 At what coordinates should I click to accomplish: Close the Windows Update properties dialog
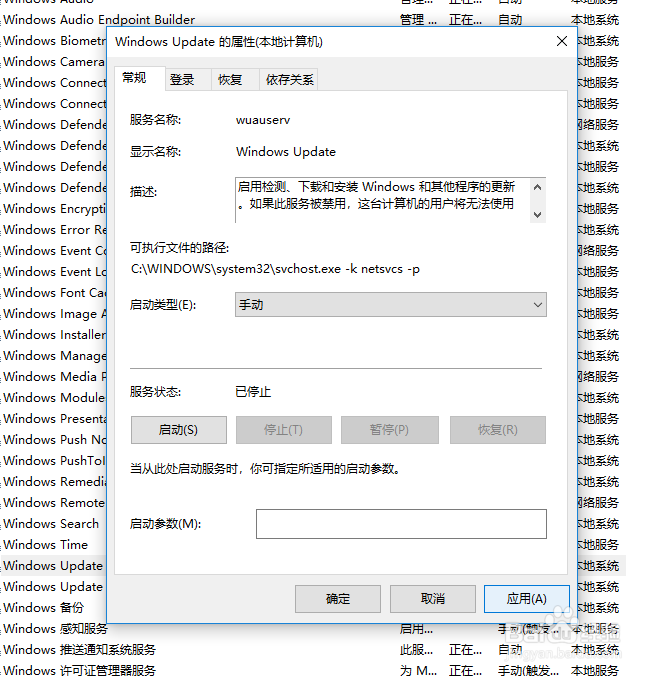tap(561, 41)
